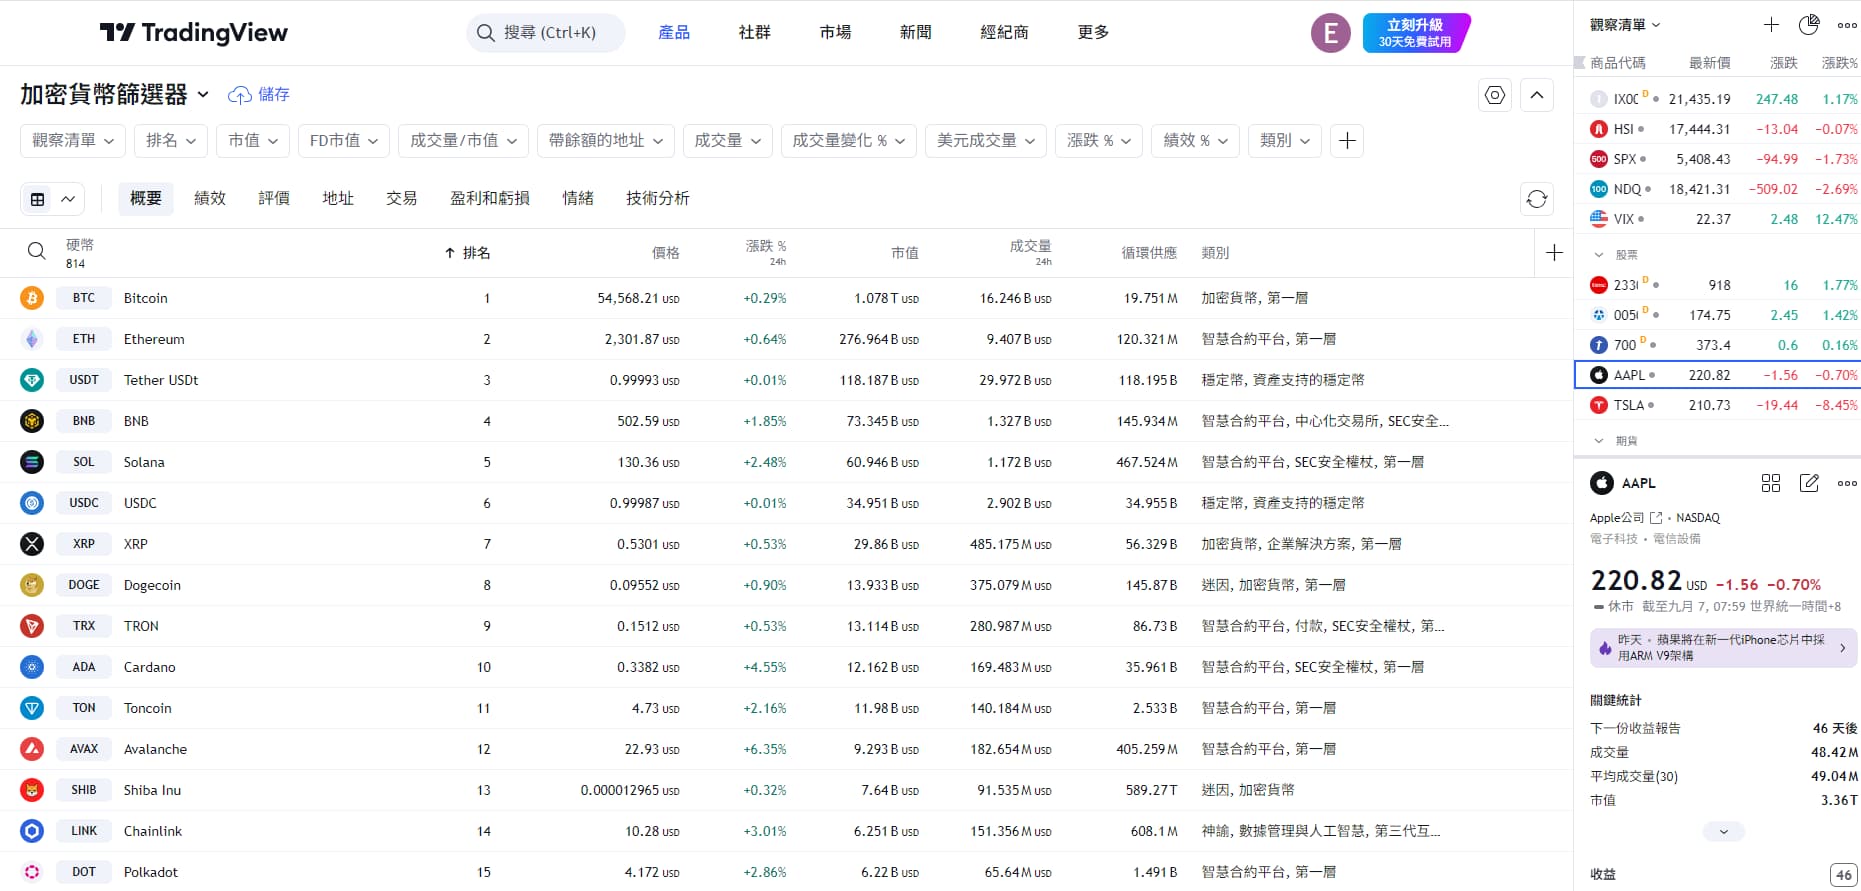Click the Toncoin name in the table
The image size is (1861, 891).
click(148, 708)
